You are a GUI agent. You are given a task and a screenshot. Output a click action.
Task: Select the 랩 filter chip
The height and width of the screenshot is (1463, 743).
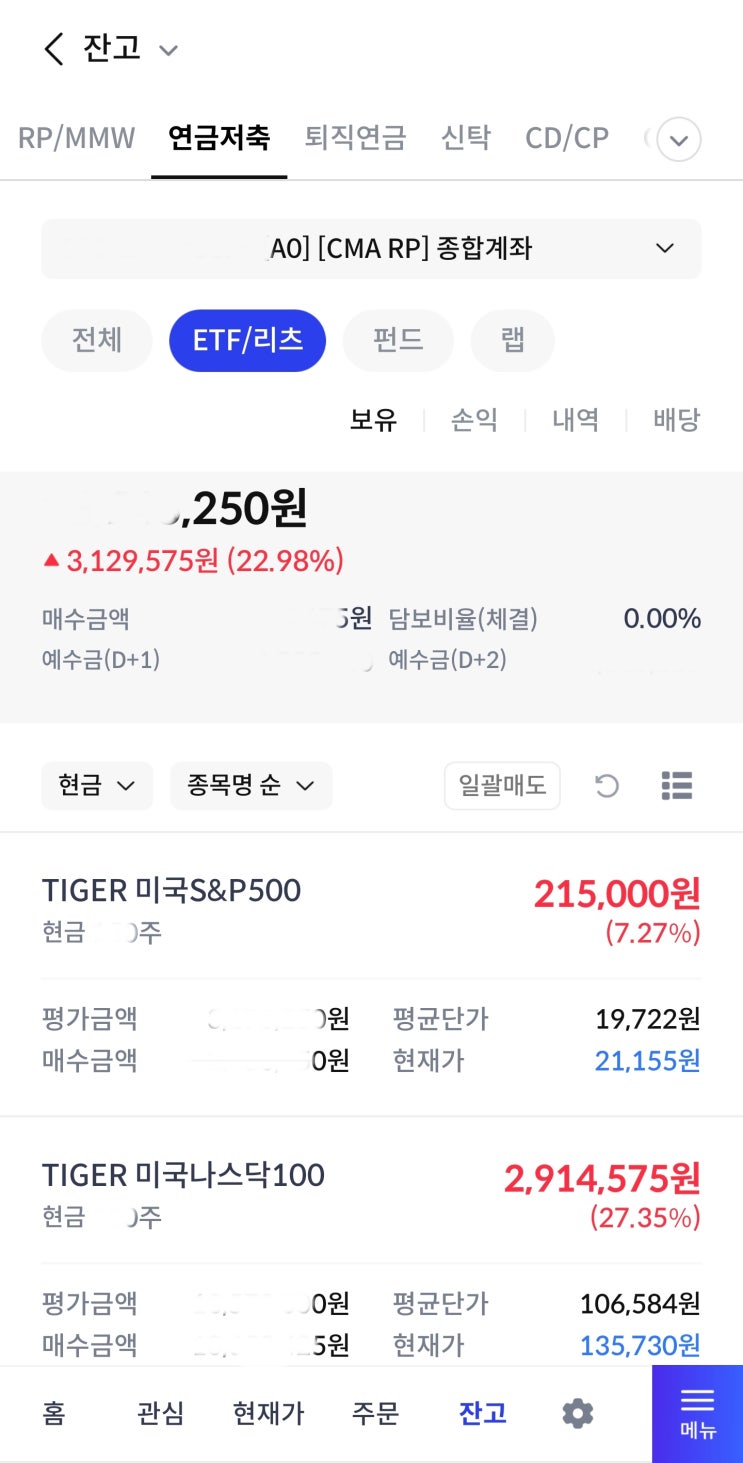pos(512,340)
